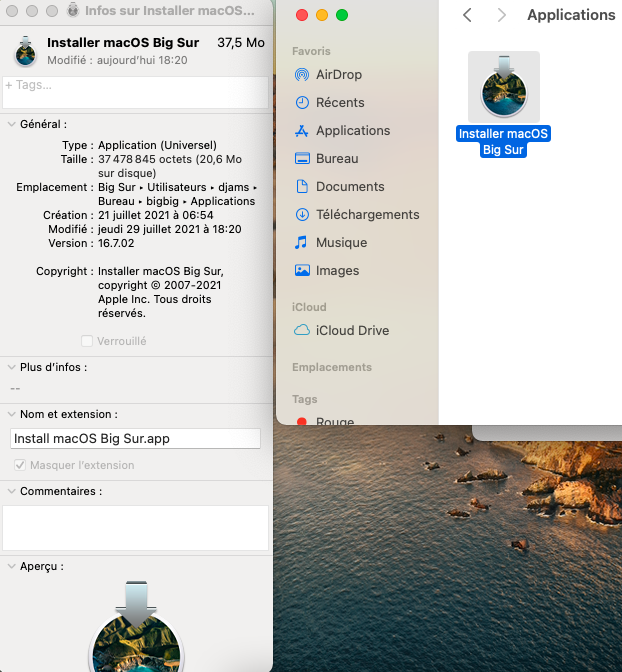Click the Bureau desktop icon in sidebar
622x672 pixels.
click(x=302, y=159)
